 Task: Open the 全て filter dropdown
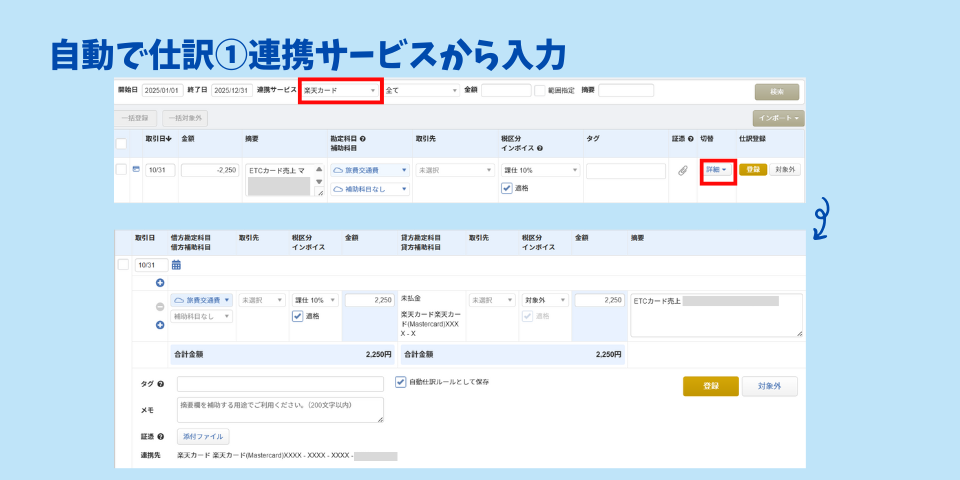point(420,90)
